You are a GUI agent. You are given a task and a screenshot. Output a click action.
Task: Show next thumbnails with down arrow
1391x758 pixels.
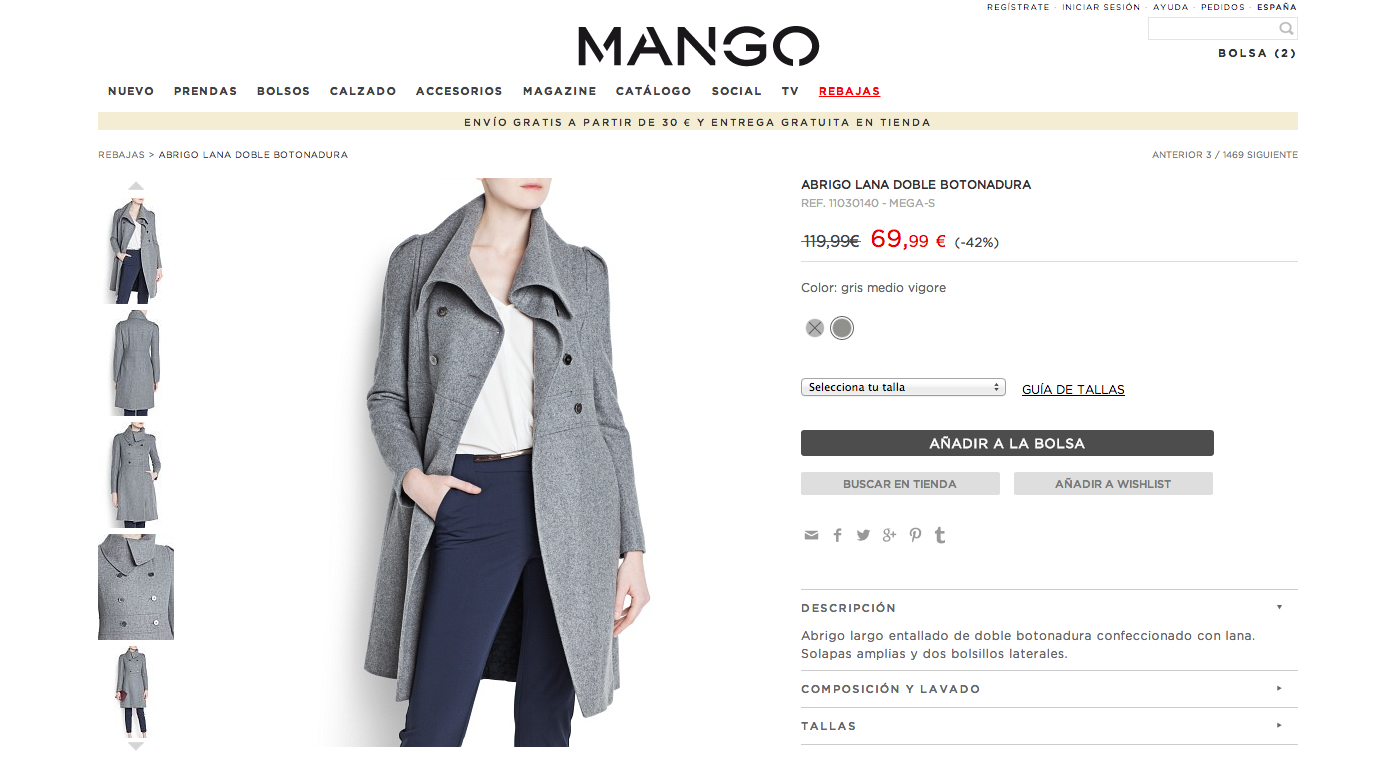[x=136, y=746]
